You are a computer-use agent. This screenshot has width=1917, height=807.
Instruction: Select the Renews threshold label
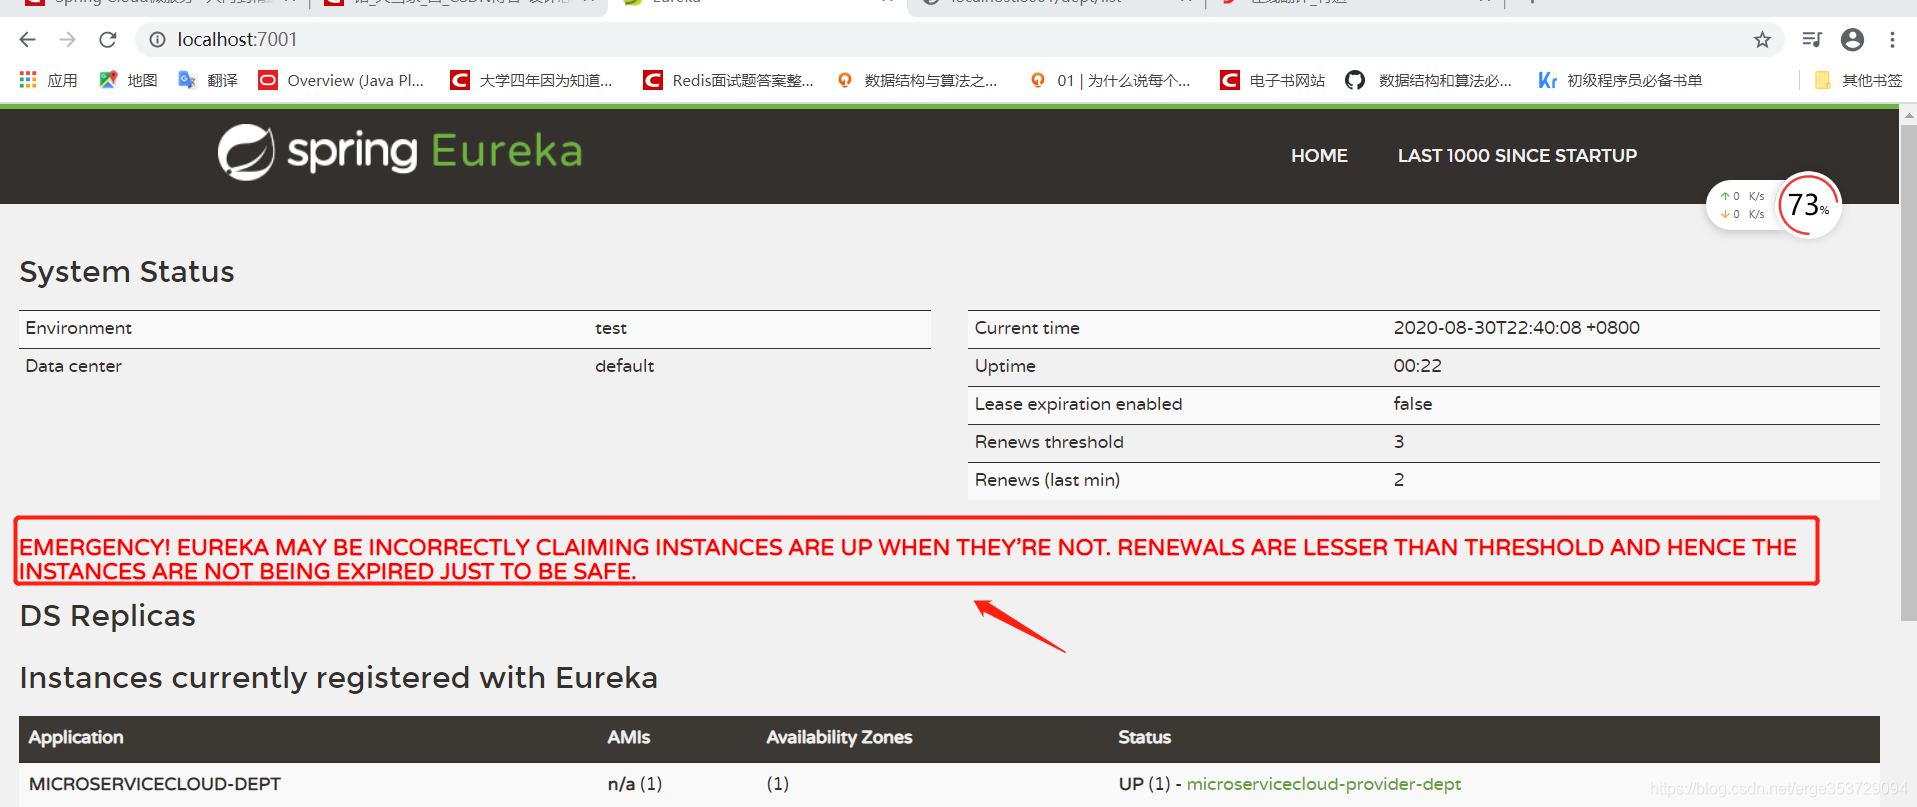(1049, 442)
